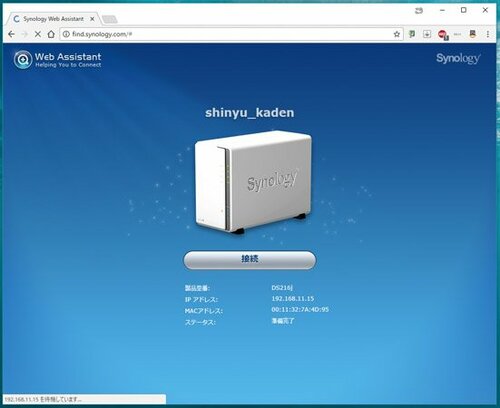Close the Synology Web Assistant tab
Viewport: 500px width, 408px height.
pos(92,19)
